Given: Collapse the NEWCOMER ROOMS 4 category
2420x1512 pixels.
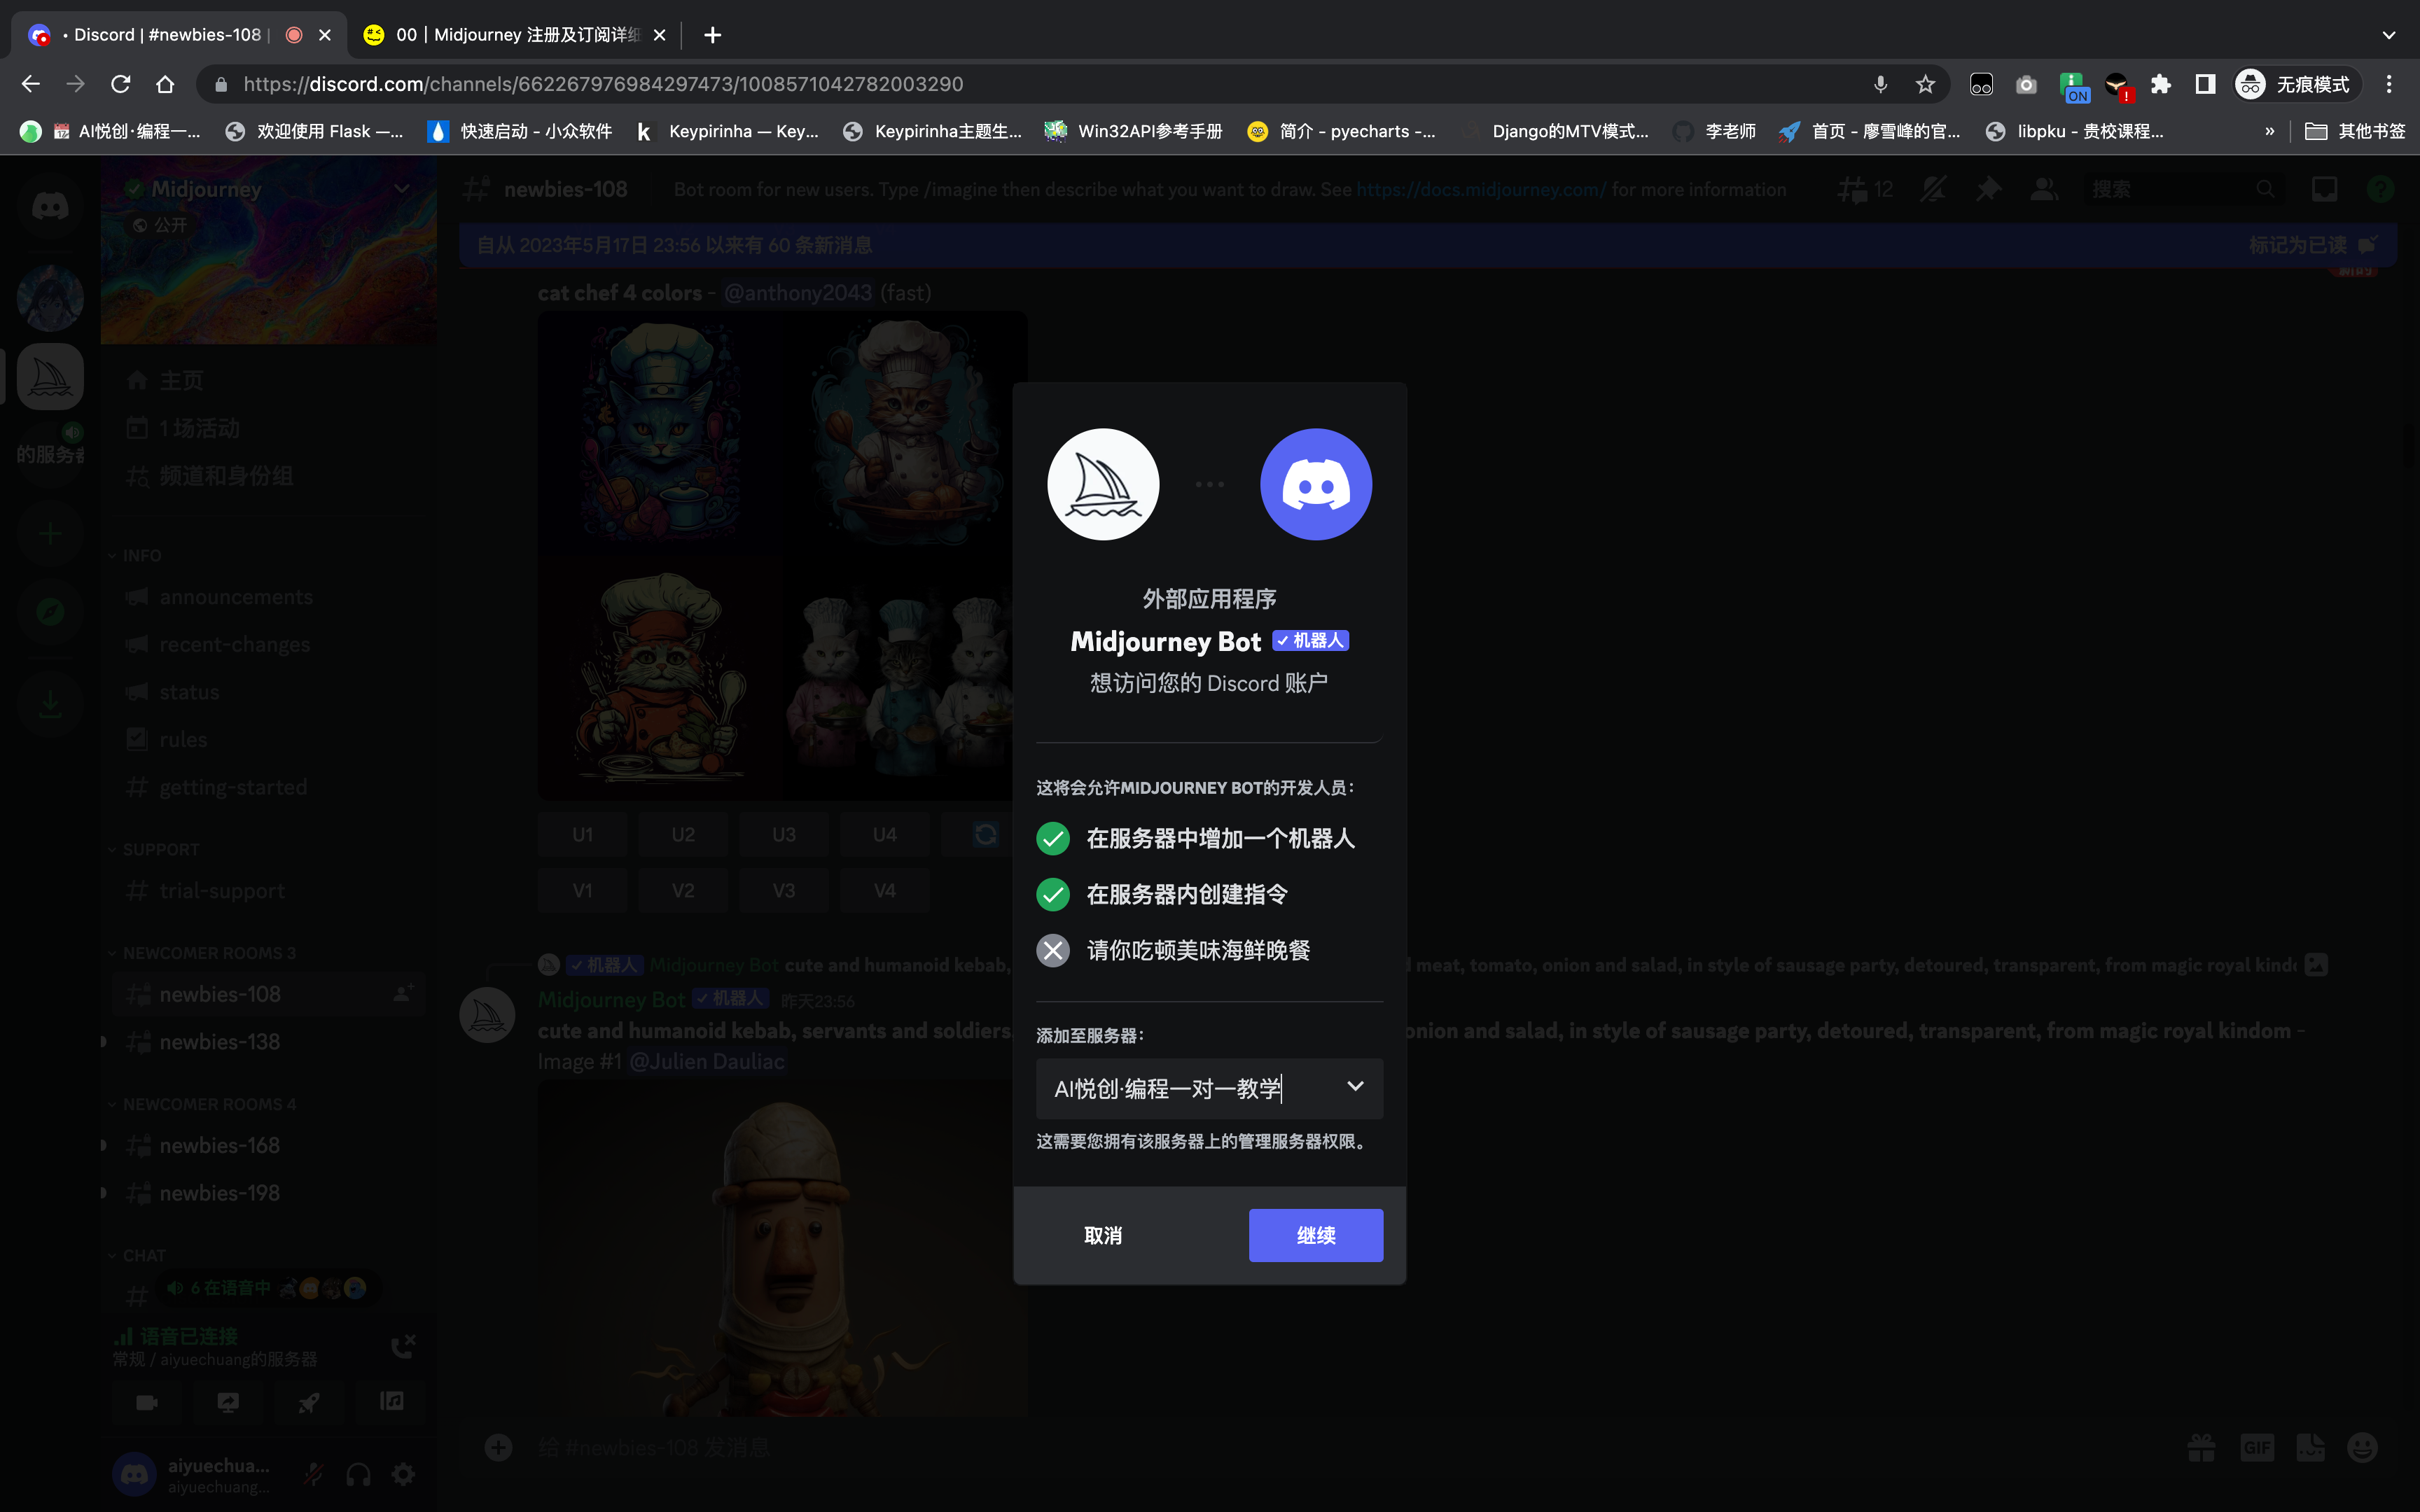Looking at the screenshot, I should (202, 1104).
